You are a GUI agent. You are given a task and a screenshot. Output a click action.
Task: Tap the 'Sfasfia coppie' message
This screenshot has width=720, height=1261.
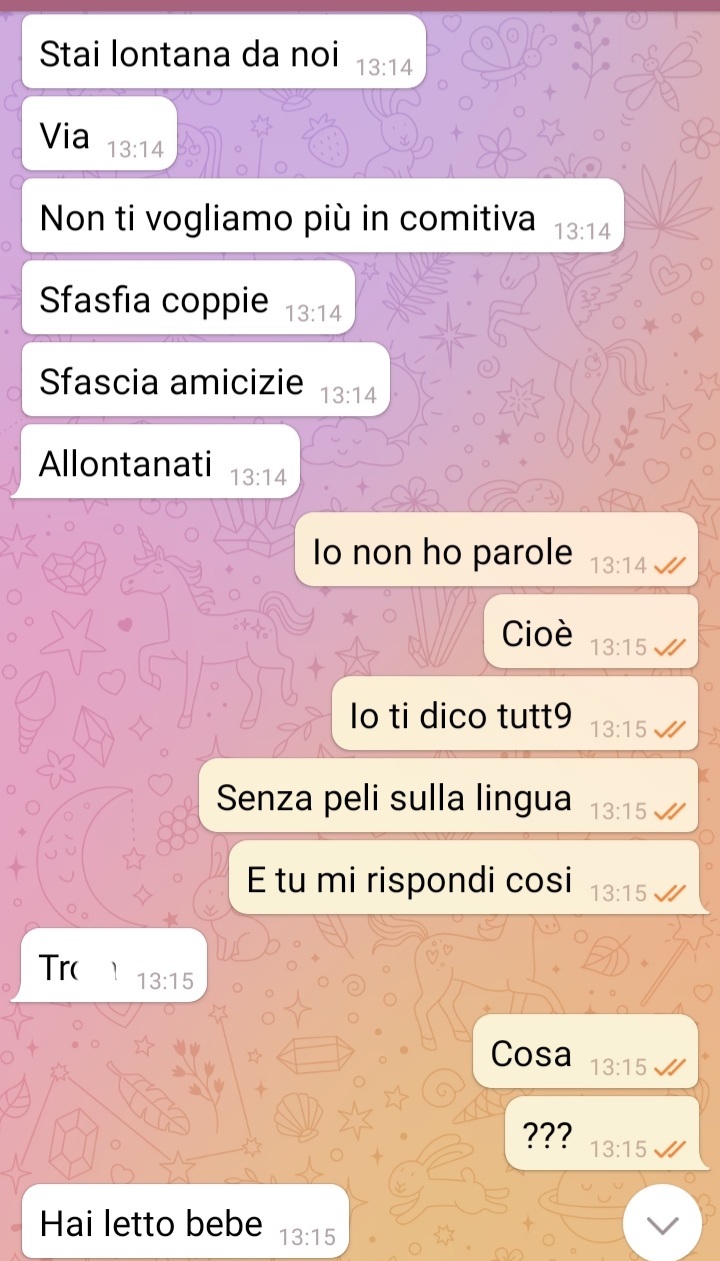pyautogui.click(x=188, y=298)
